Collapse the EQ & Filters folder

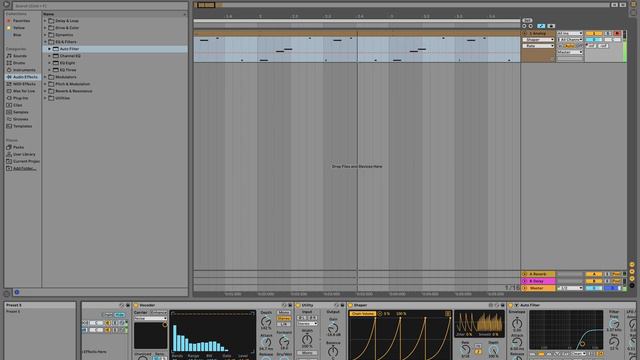tap(45, 42)
